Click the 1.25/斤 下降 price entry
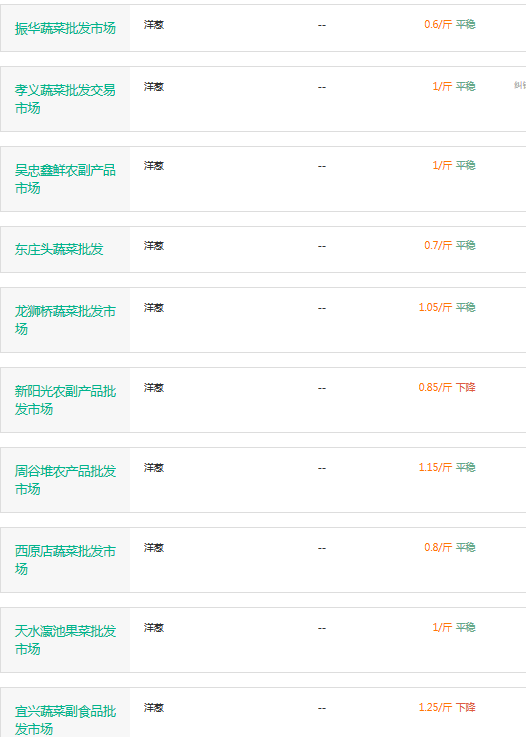This screenshot has height=737, width=526. 447,707
